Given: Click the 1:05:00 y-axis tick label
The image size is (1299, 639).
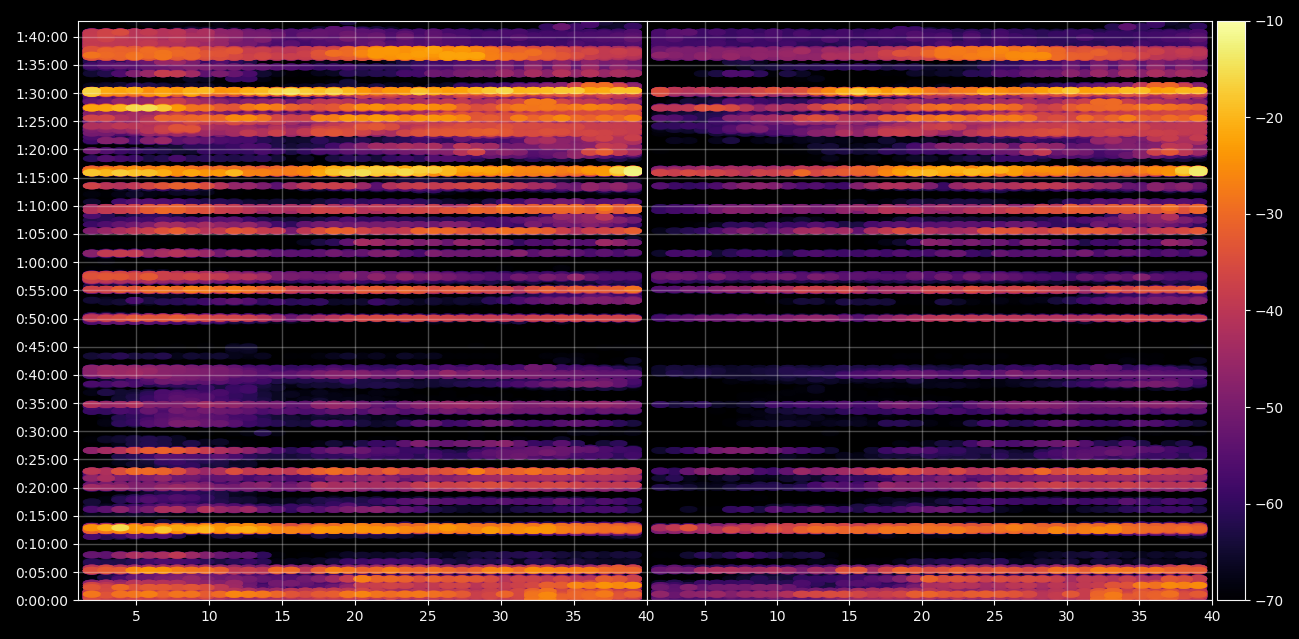Looking at the screenshot, I should point(42,234).
